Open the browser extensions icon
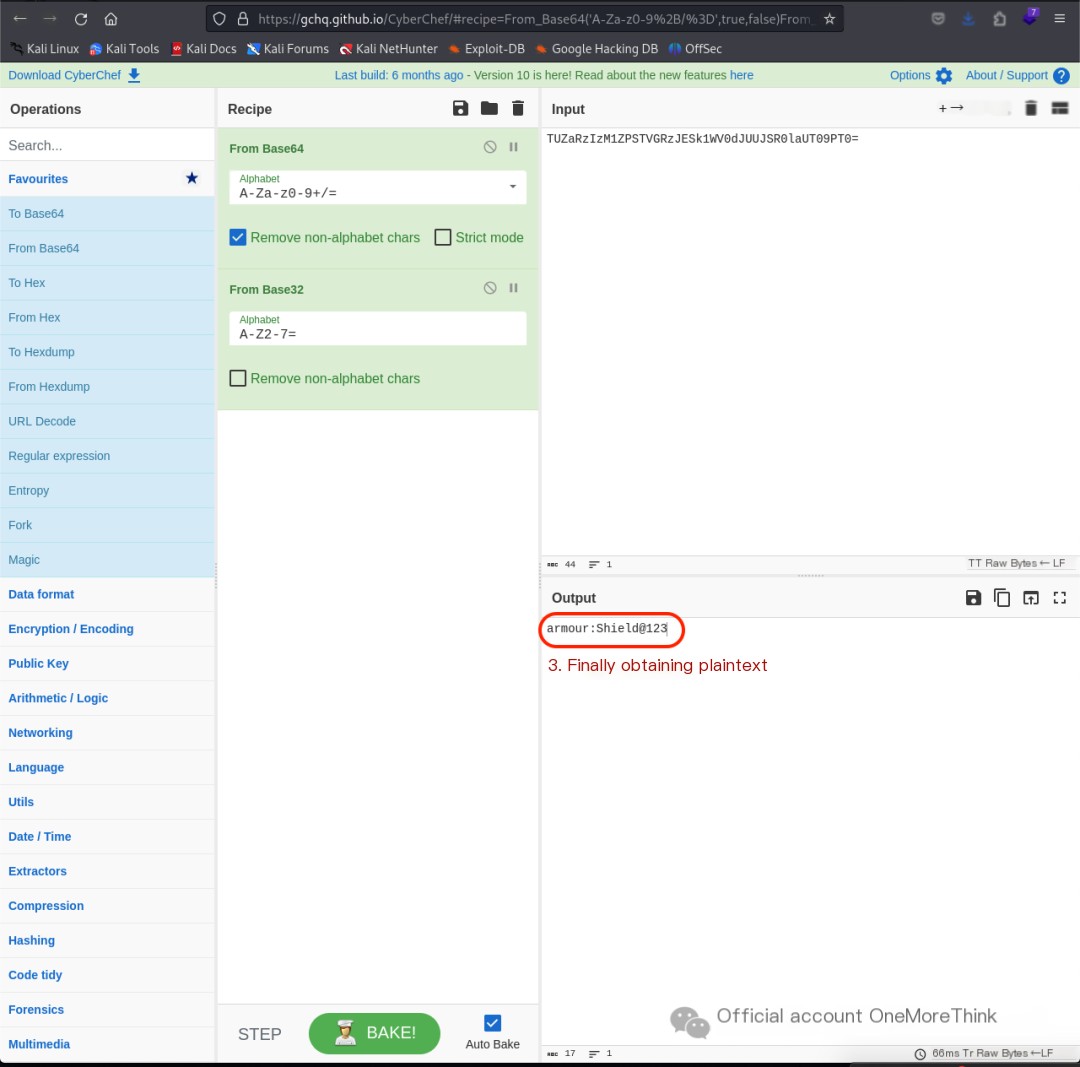The width and height of the screenshot is (1080, 1067). click(x=999, y=19)
